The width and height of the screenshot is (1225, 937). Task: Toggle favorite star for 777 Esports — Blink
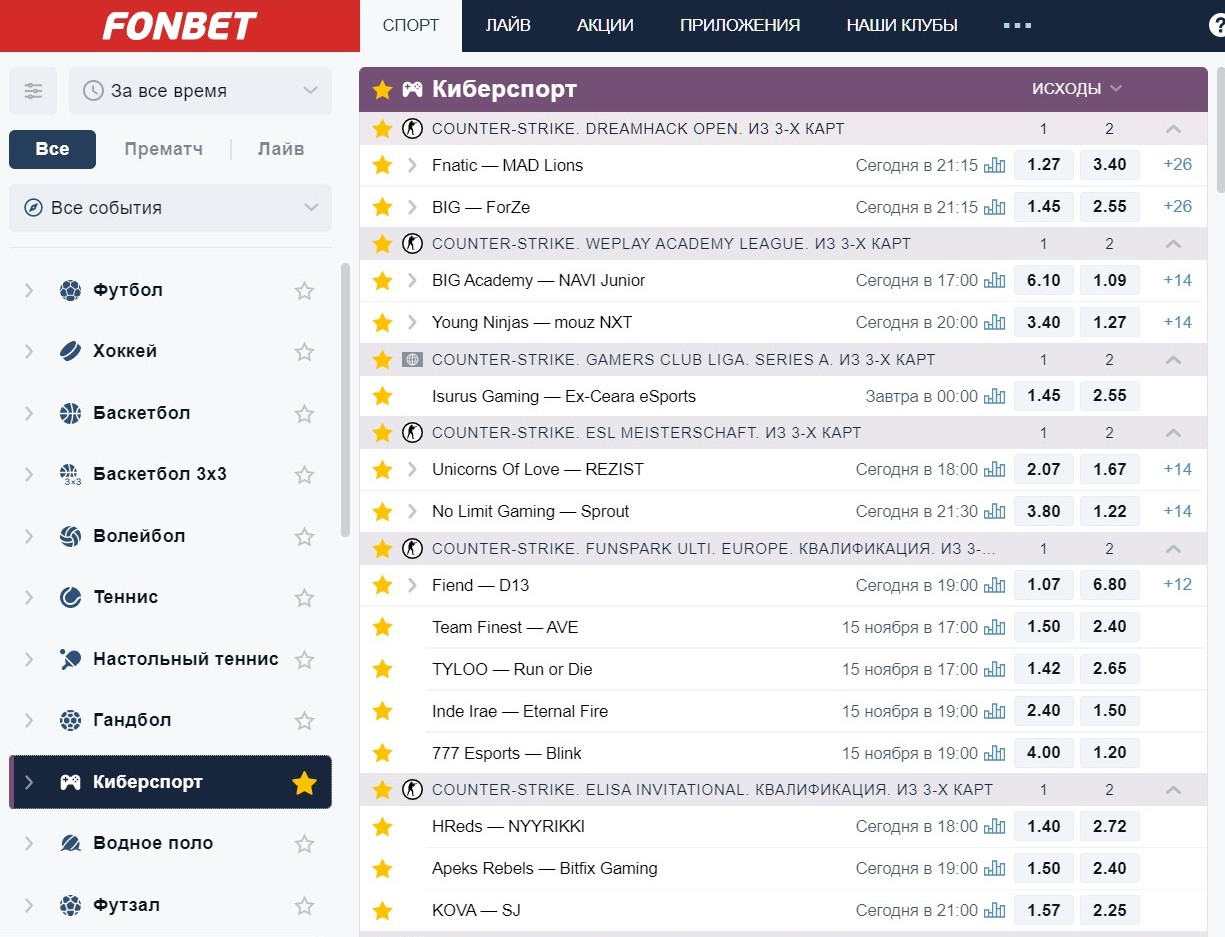point(382,753)
